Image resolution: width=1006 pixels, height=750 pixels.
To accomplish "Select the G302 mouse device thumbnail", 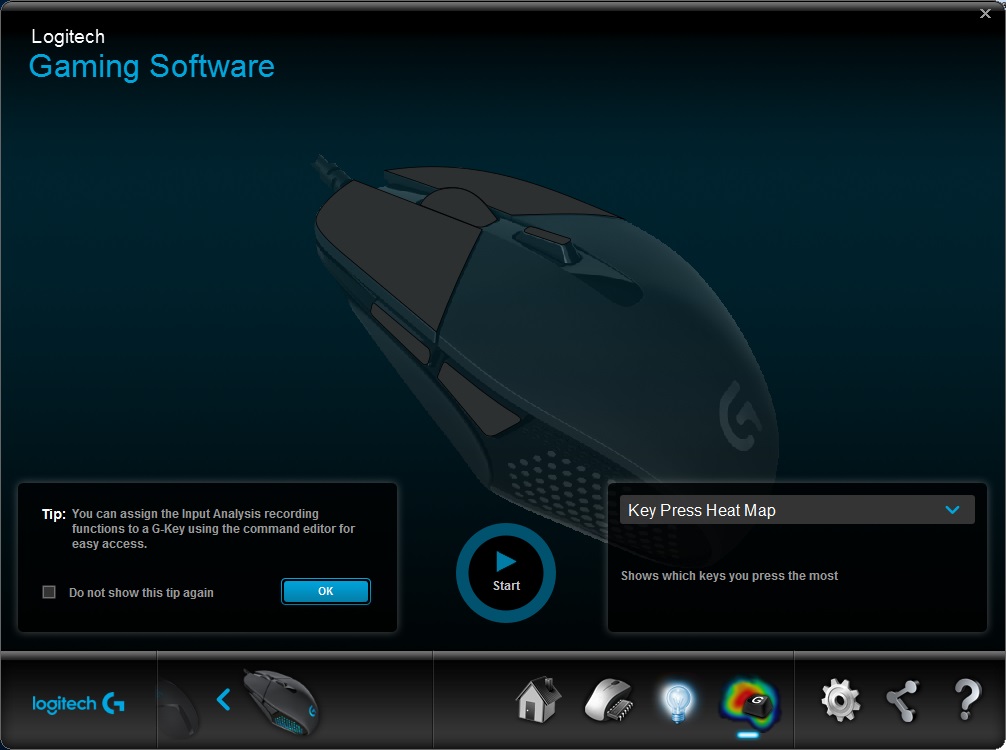I will [x=282, y=701].
